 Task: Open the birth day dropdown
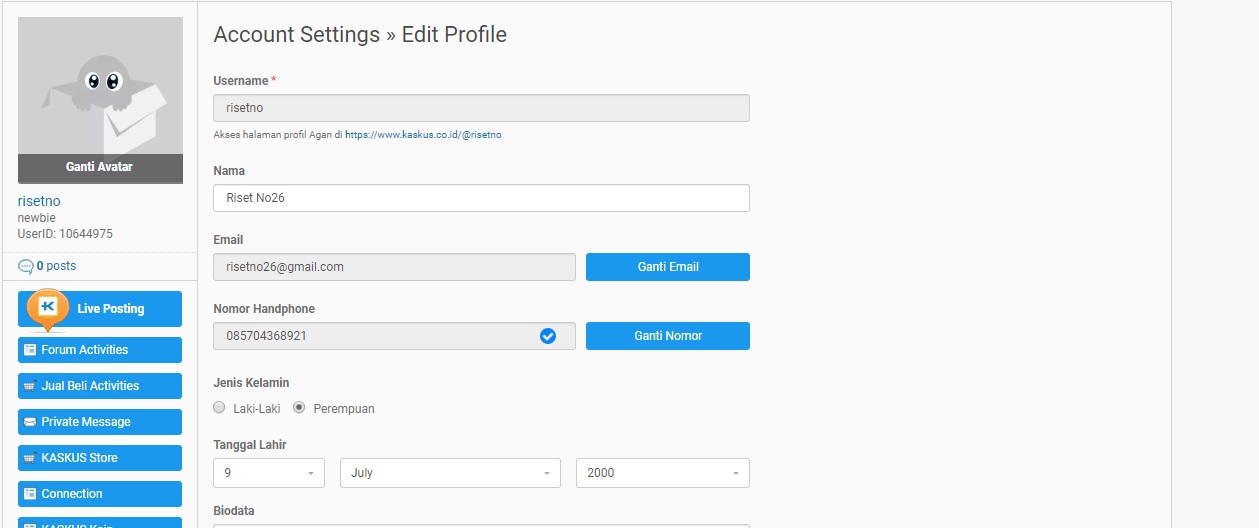click(x=269, y=473)
